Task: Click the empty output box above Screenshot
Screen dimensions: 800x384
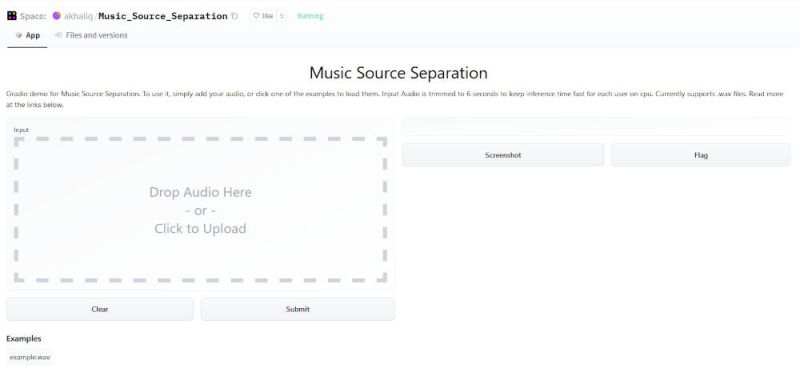Action: coord(596,126)
